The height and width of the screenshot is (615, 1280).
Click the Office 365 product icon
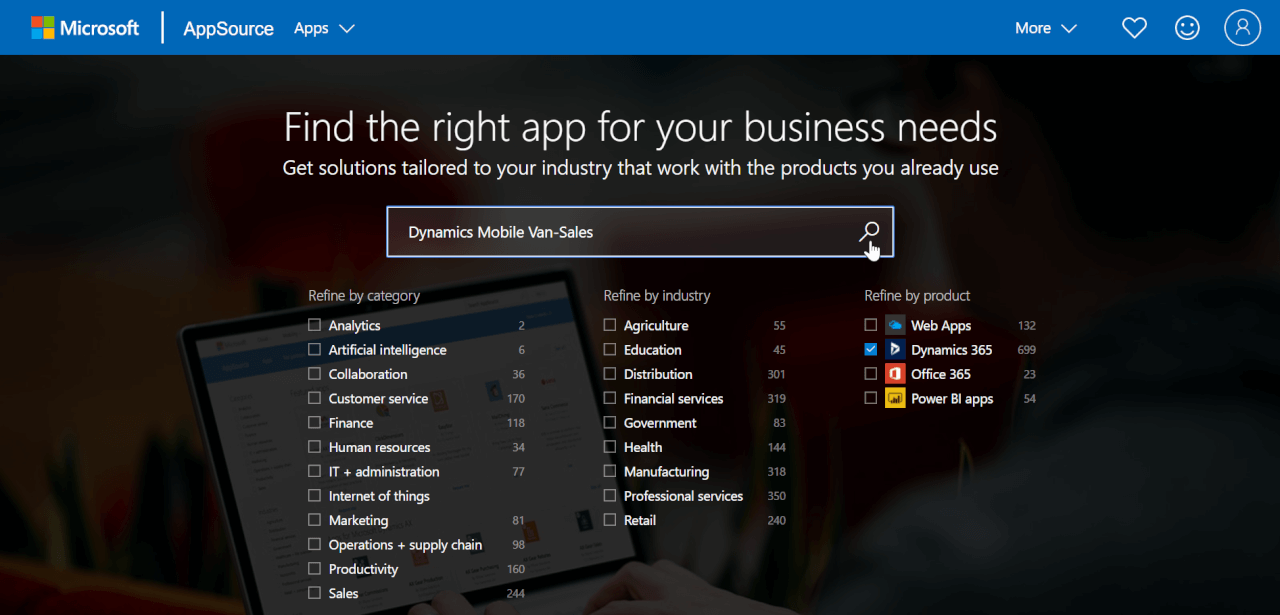(895, 374)
